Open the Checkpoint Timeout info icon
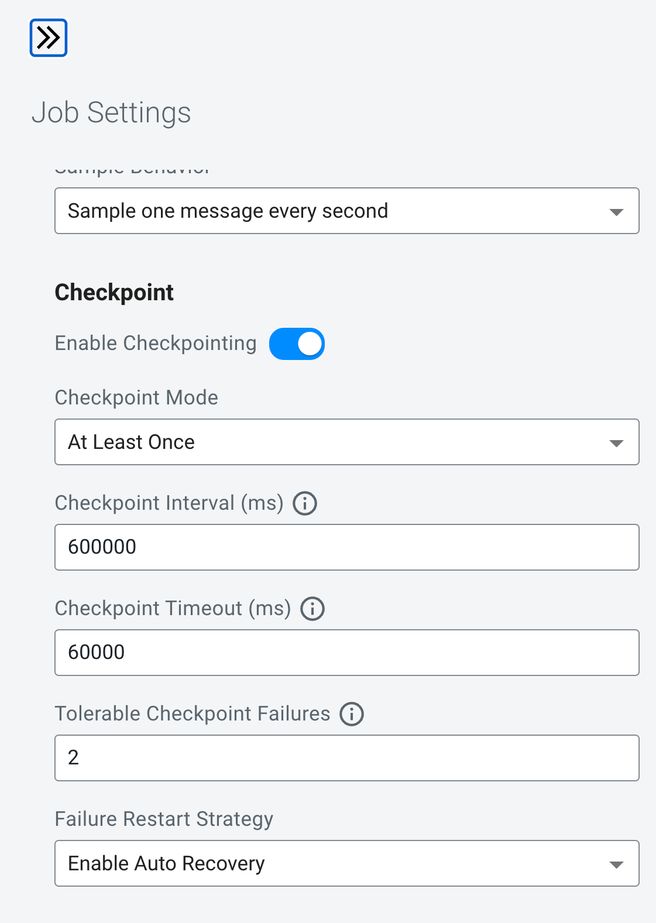The width and height of the screenshot is (656, 923). pos(313,609)
